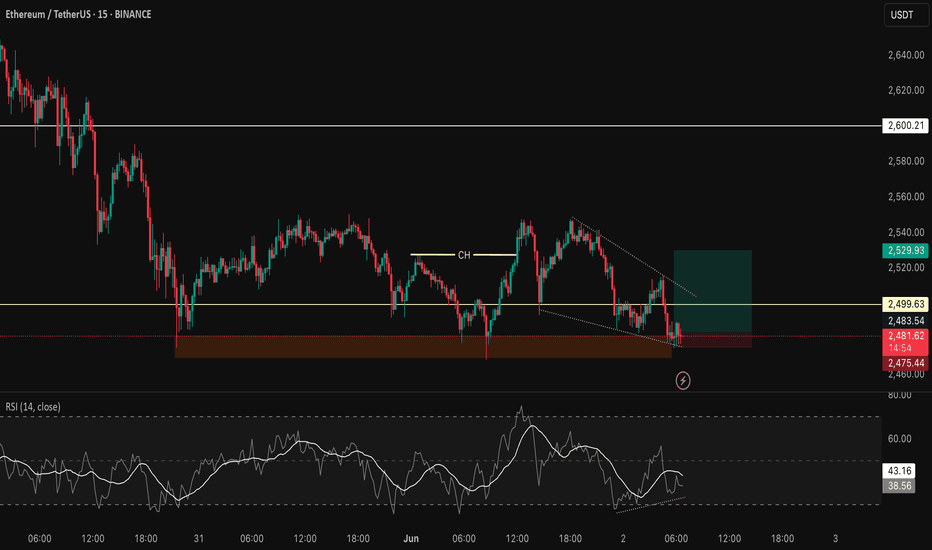Viewport: 932px width, 550px height.
Task: Select the orange support zone rectangle
Action: click(x=423, y=347)
